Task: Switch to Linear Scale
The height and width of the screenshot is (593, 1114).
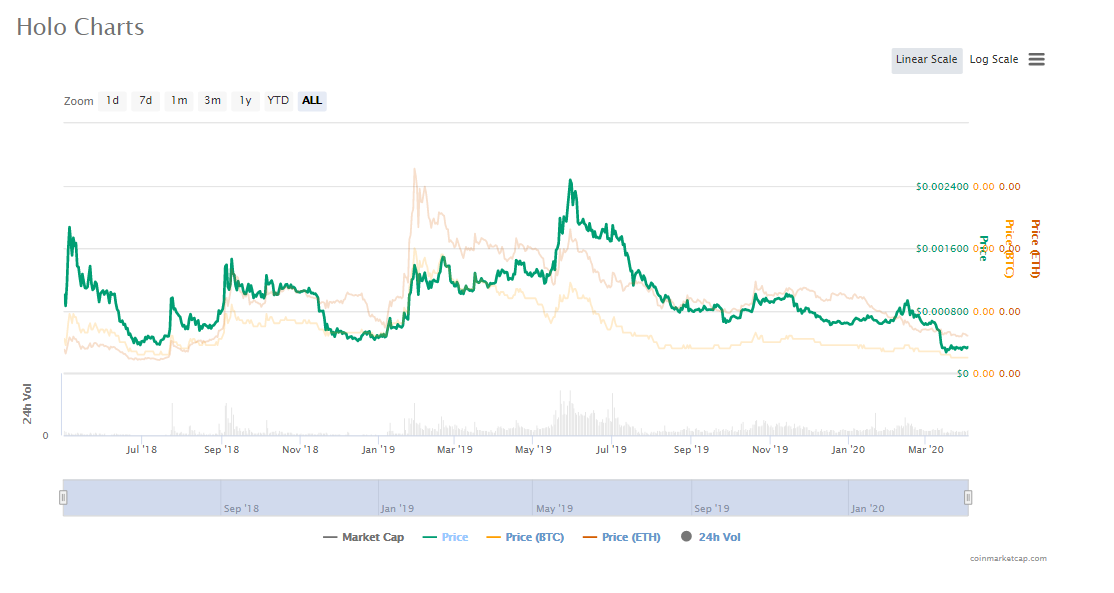Action: 926,60
